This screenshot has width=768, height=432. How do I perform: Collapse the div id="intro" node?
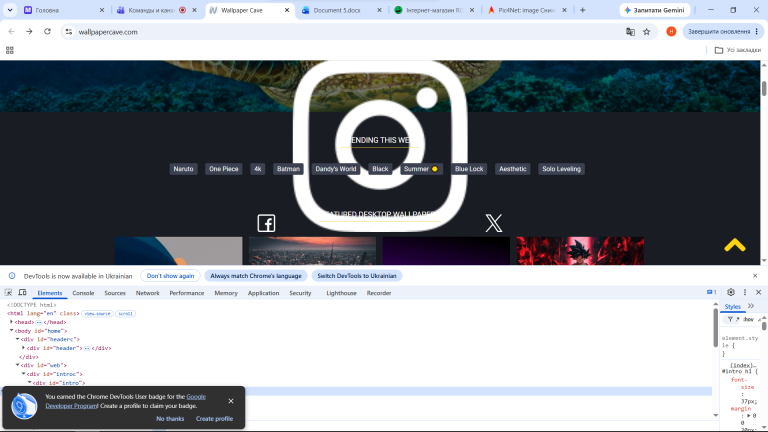tap(29, 383)
